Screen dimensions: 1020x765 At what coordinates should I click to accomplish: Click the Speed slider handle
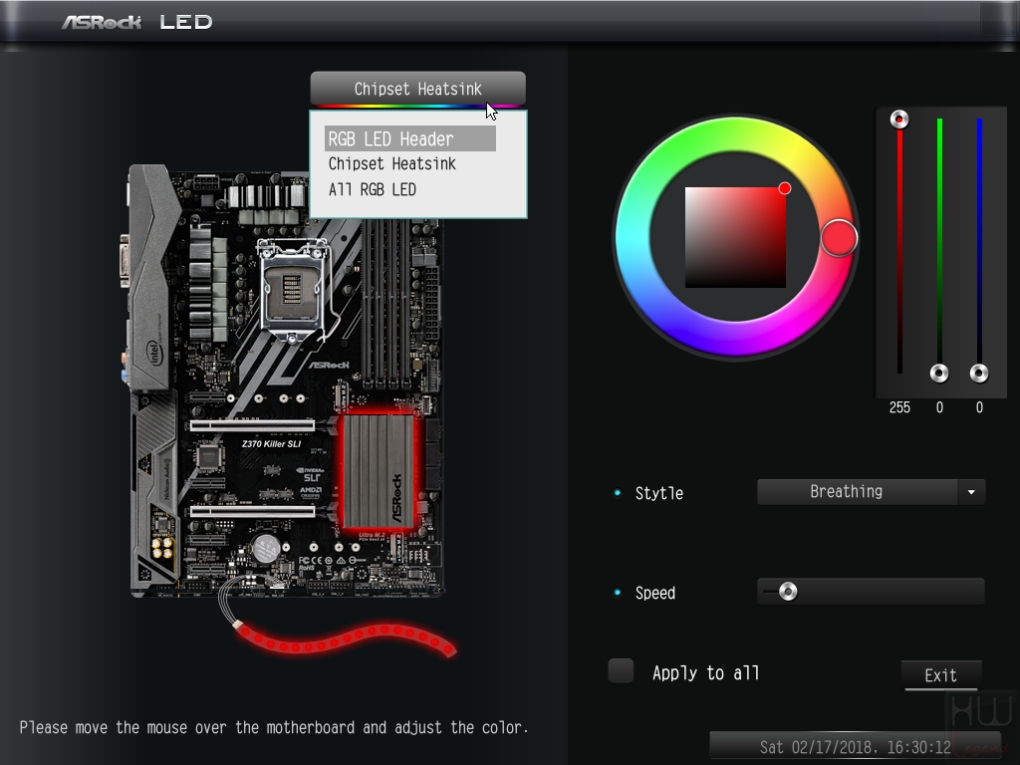[x=788, y=591]
